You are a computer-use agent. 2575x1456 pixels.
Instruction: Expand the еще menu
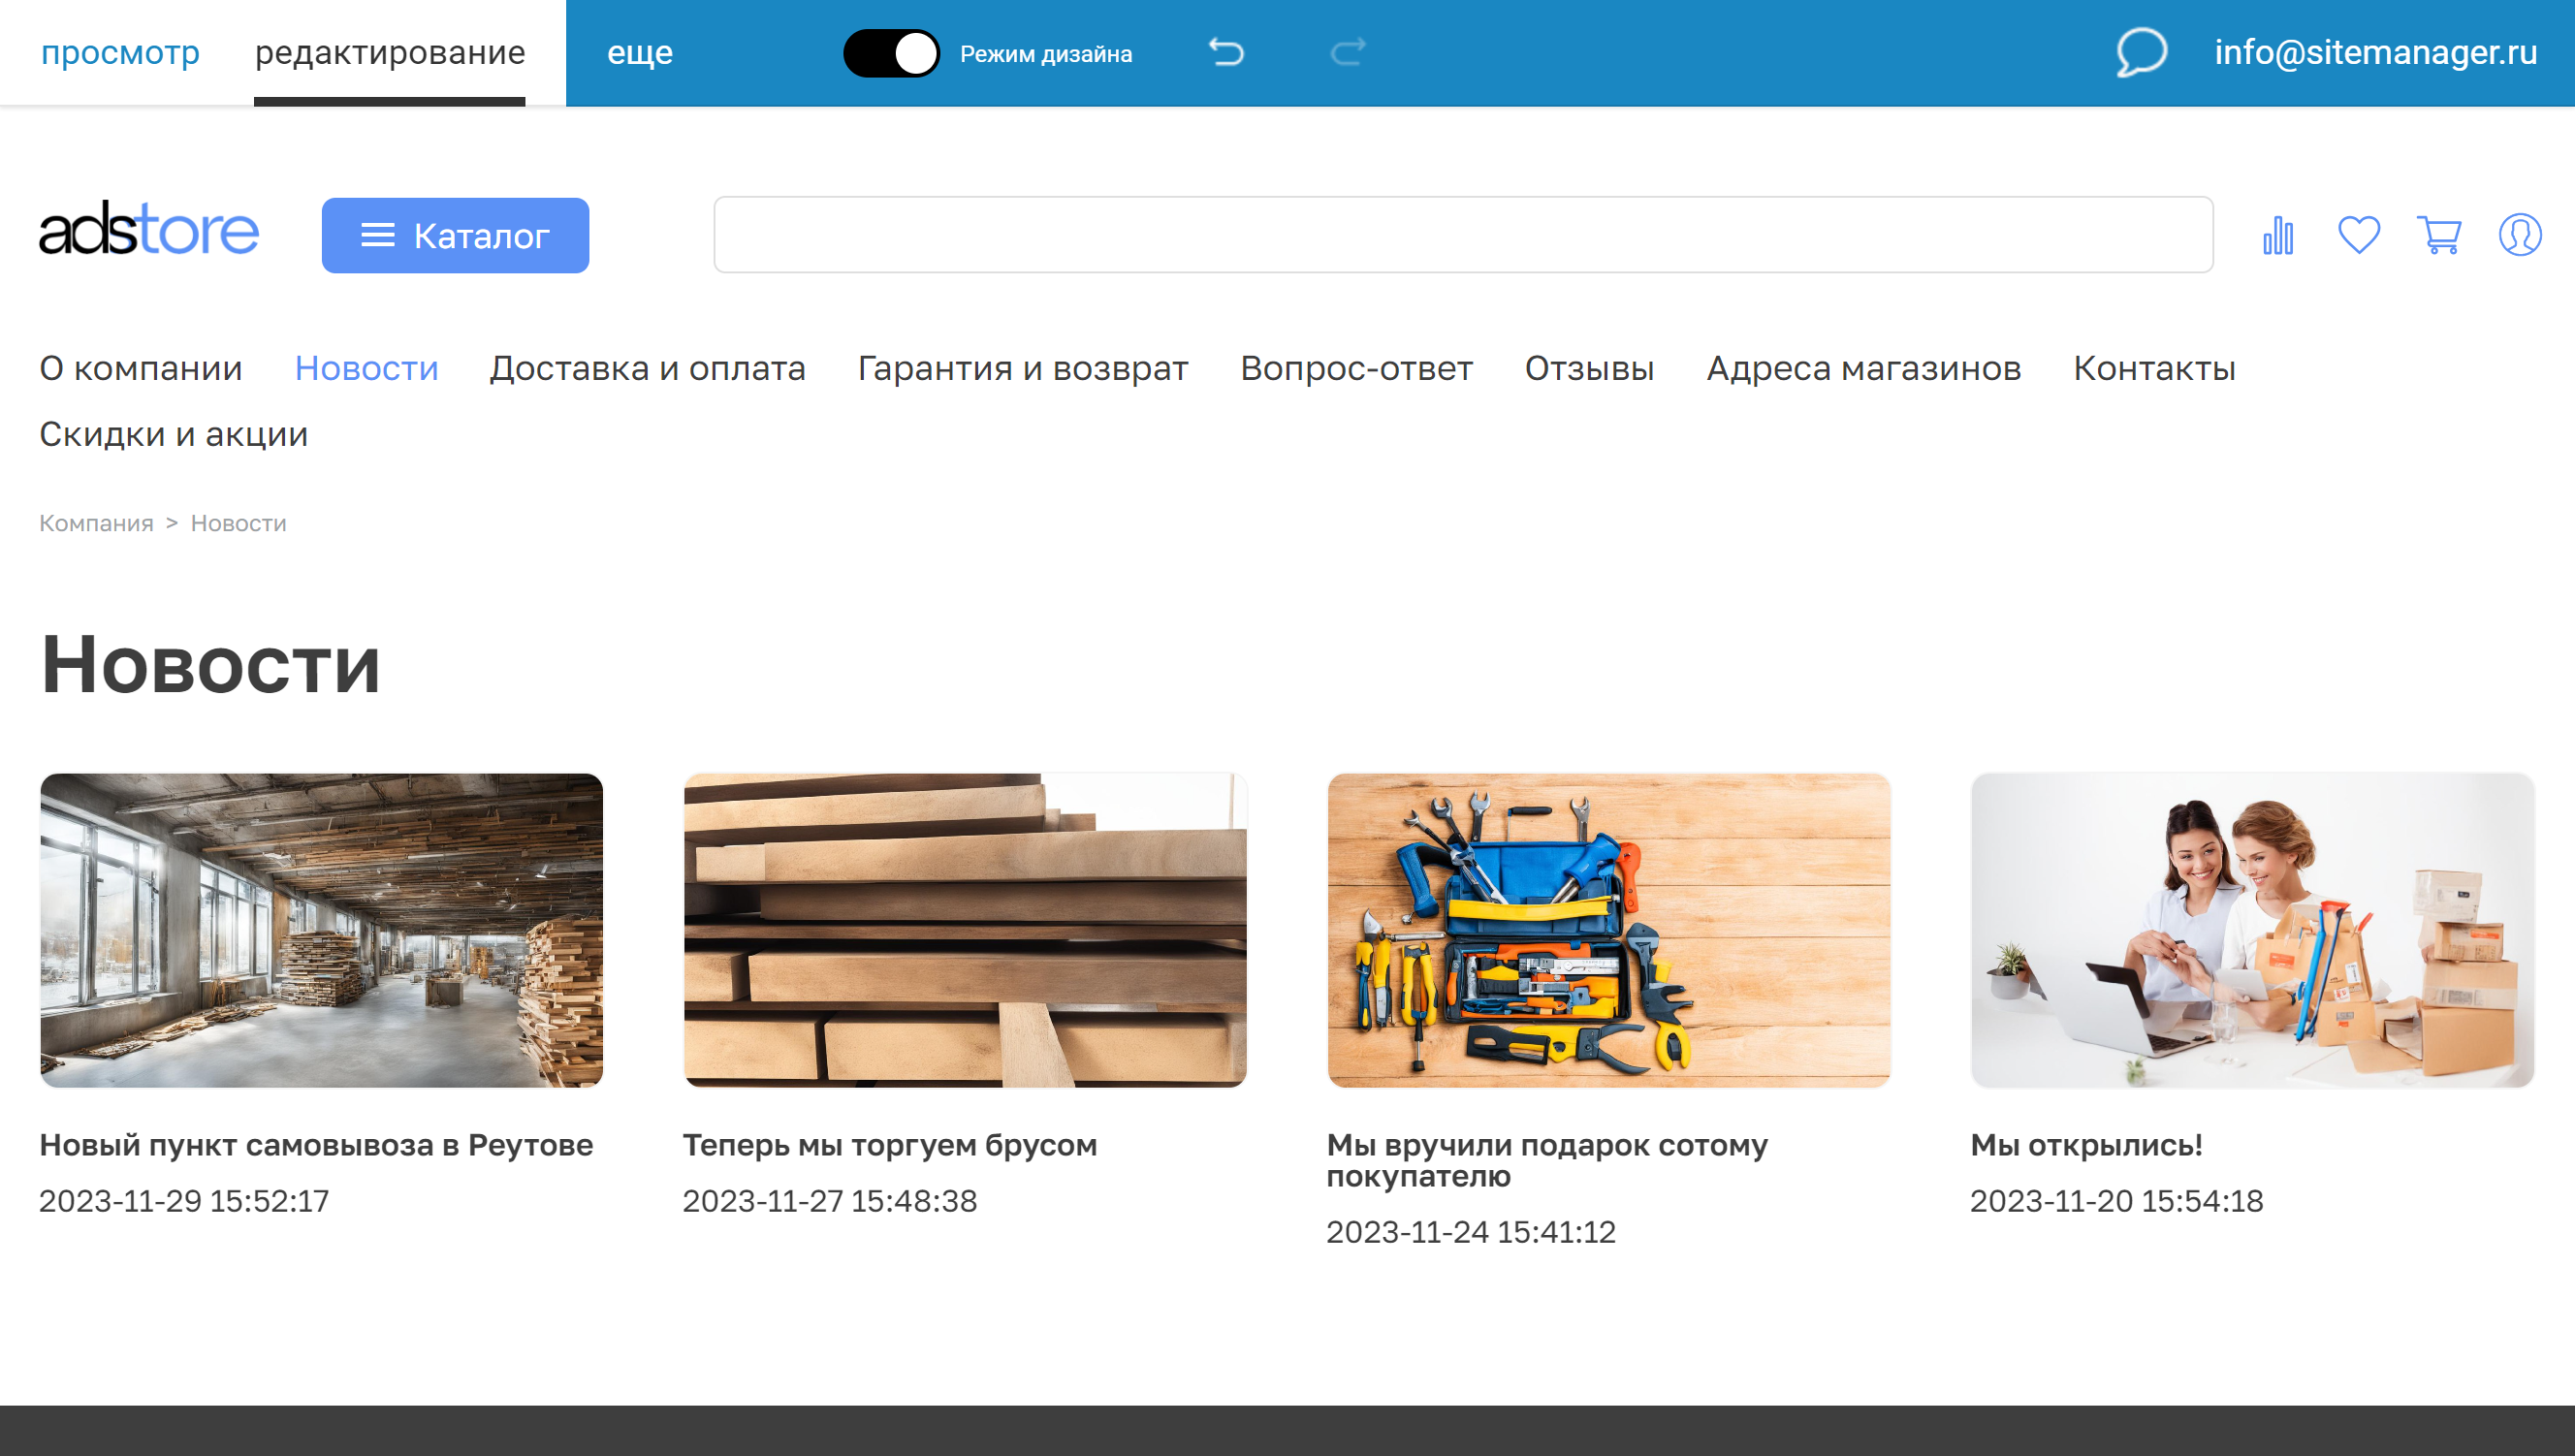pyautogui.click(x=640, y=52)
